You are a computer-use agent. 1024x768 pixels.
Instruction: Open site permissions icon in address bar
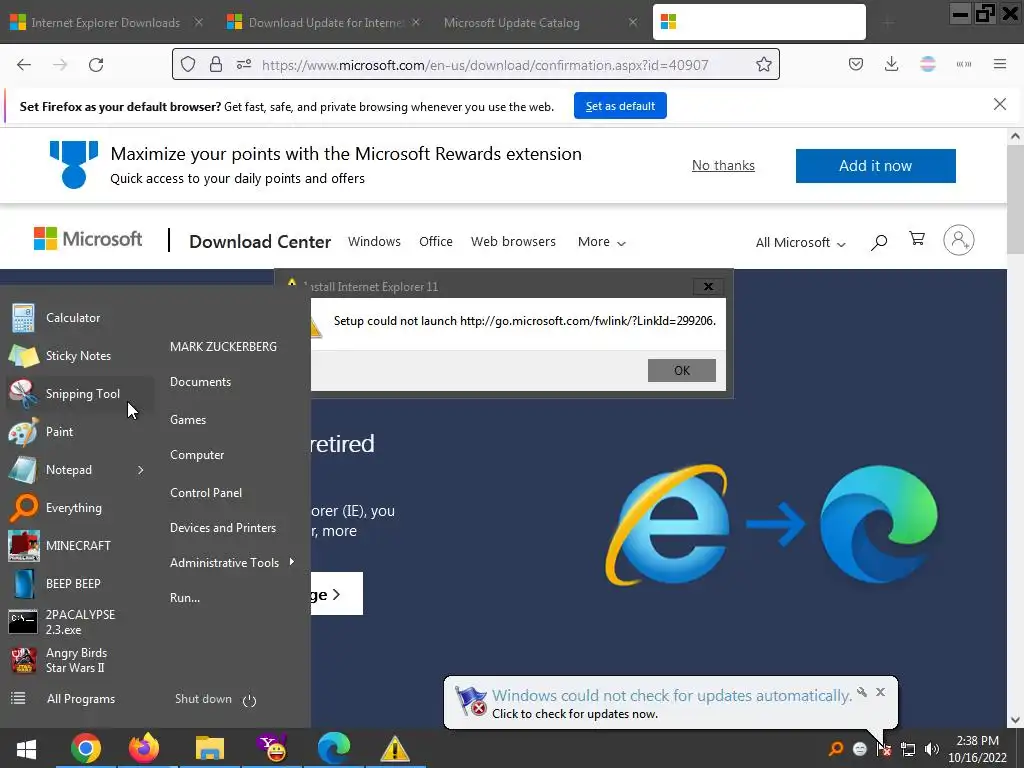(244, 65)
